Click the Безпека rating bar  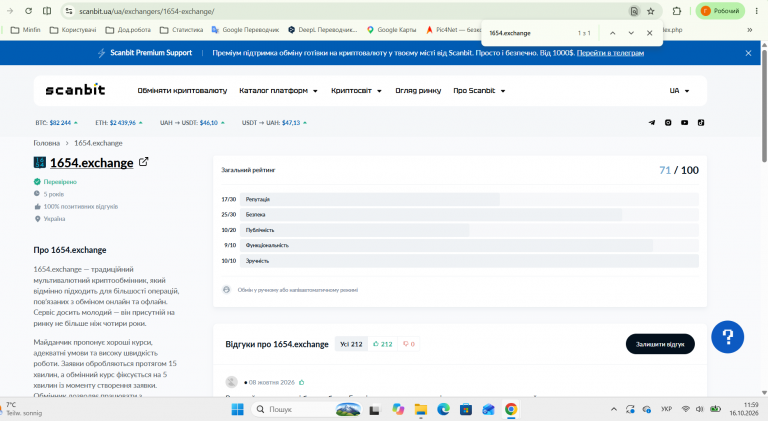(469, 214)
